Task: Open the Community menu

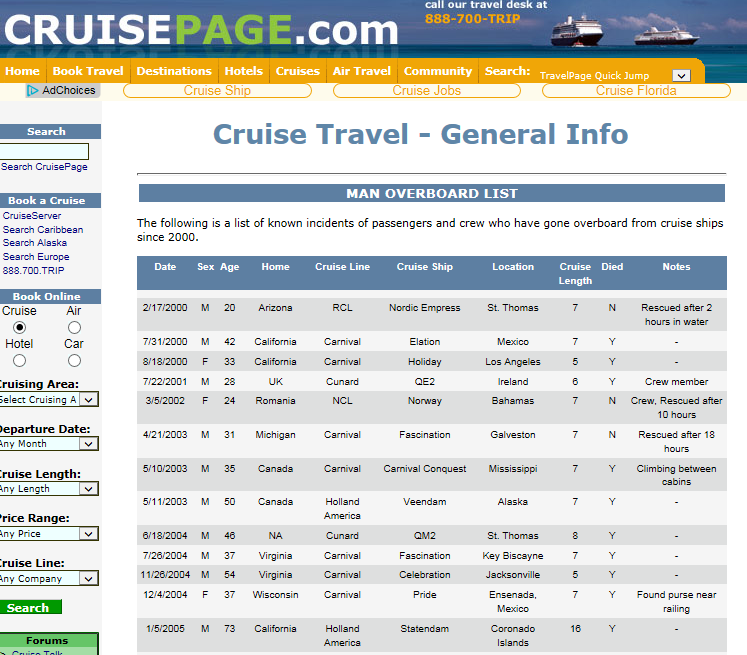Action: tap(438, 71)
